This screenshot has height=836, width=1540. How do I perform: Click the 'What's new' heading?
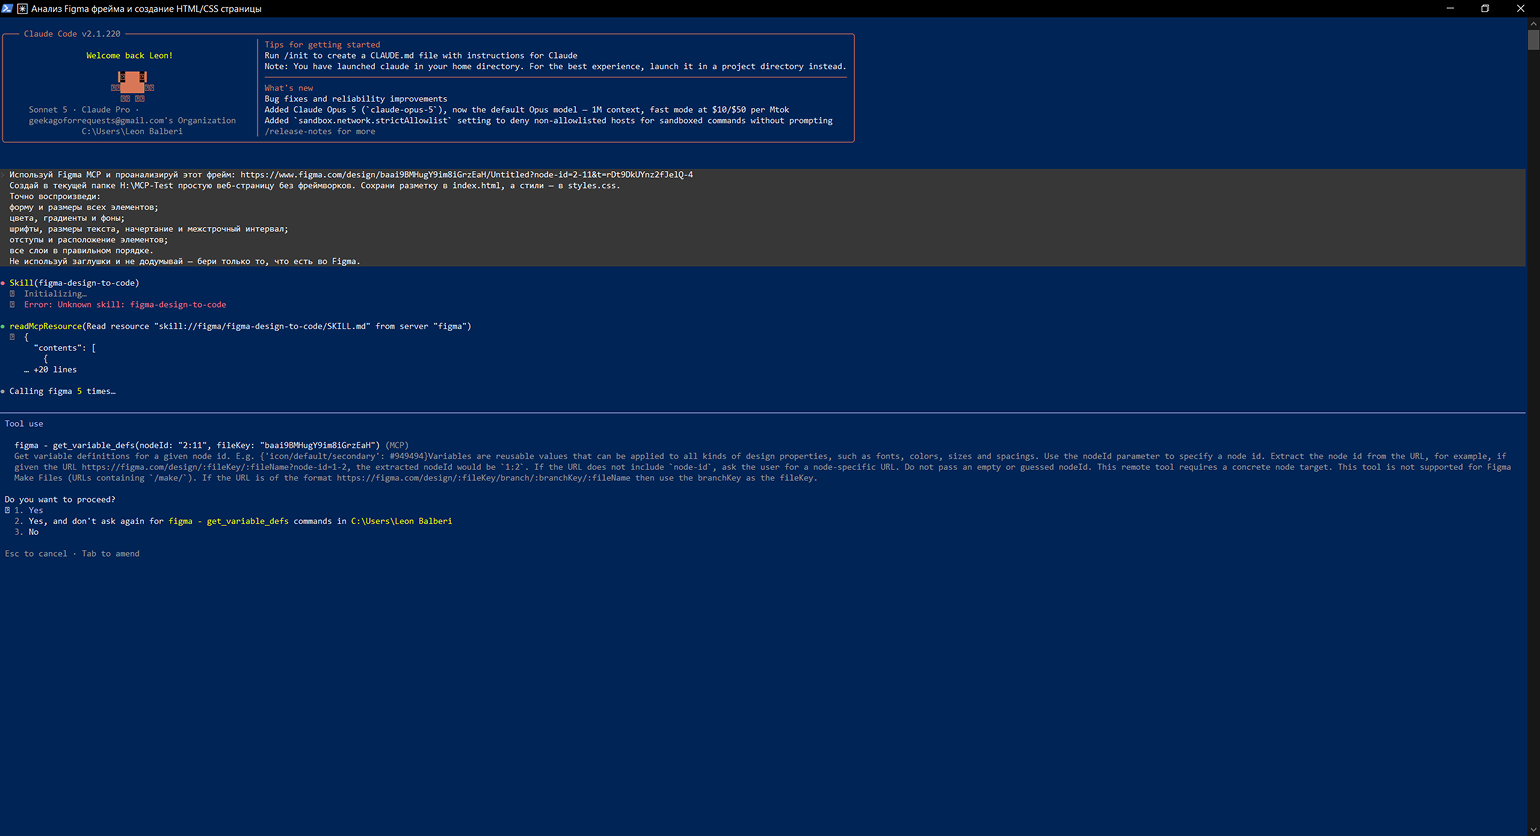point(289,88)
